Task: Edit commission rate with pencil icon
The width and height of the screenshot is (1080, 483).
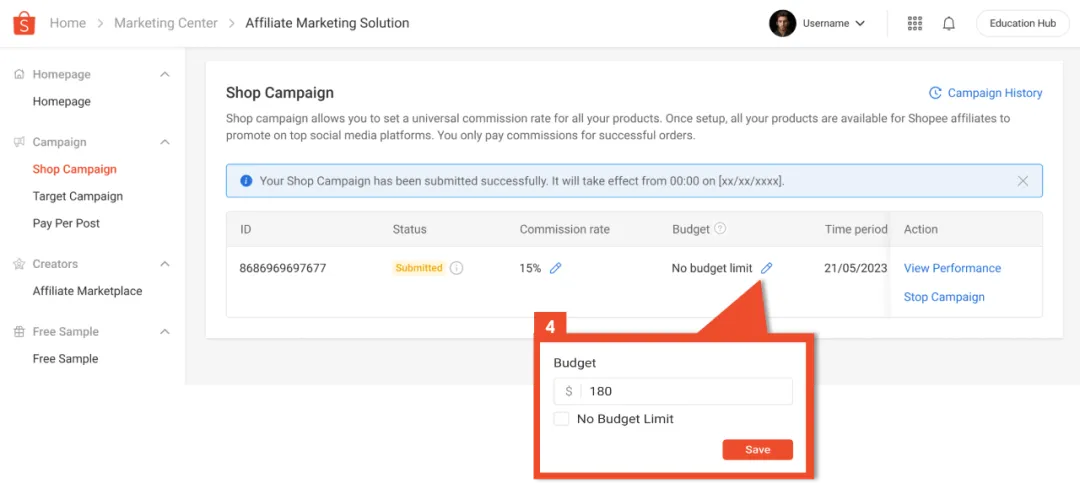Action: pyautogui.click(x=556, y=269)
